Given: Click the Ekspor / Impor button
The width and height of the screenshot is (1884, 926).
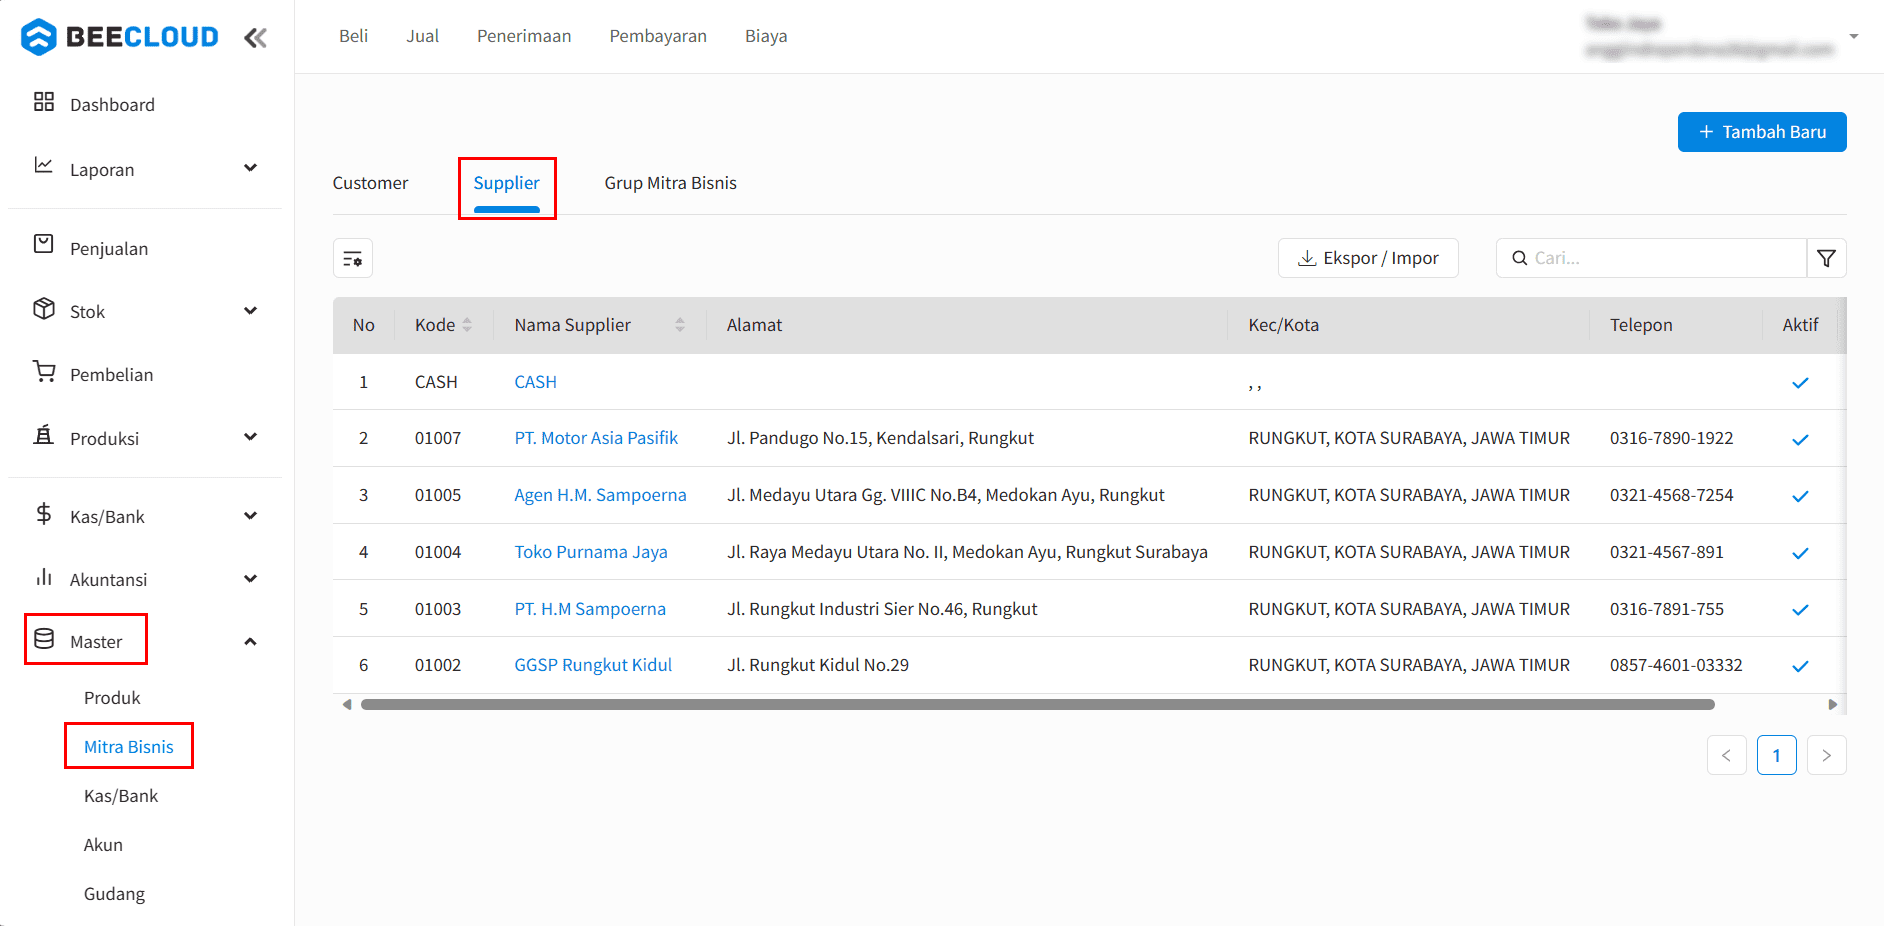Looking at the screenshot, I should click(1368, 258).
